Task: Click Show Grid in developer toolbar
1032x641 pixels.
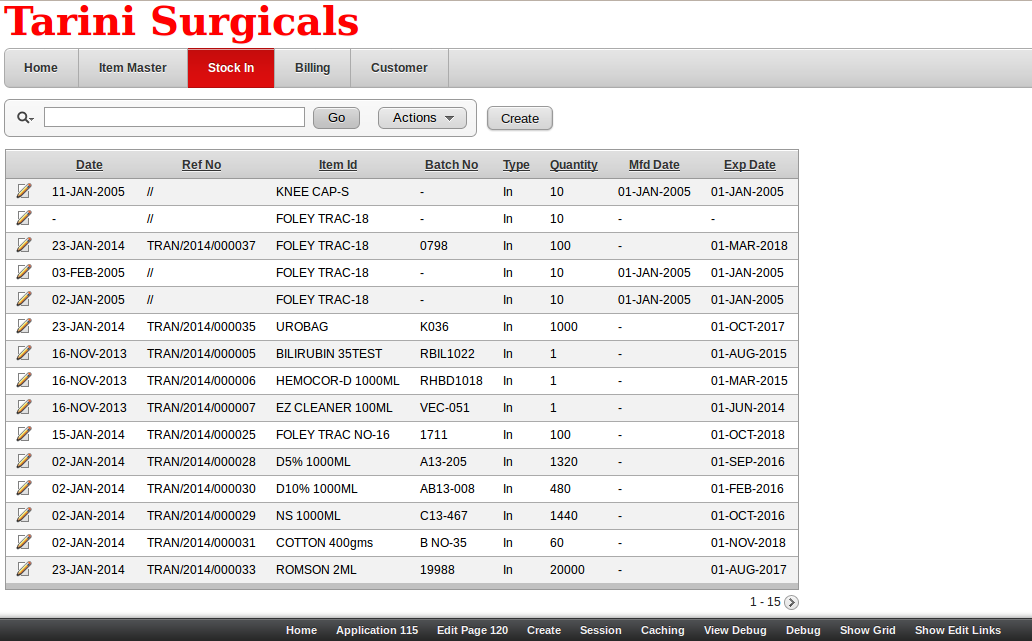Action: (867, 630)
